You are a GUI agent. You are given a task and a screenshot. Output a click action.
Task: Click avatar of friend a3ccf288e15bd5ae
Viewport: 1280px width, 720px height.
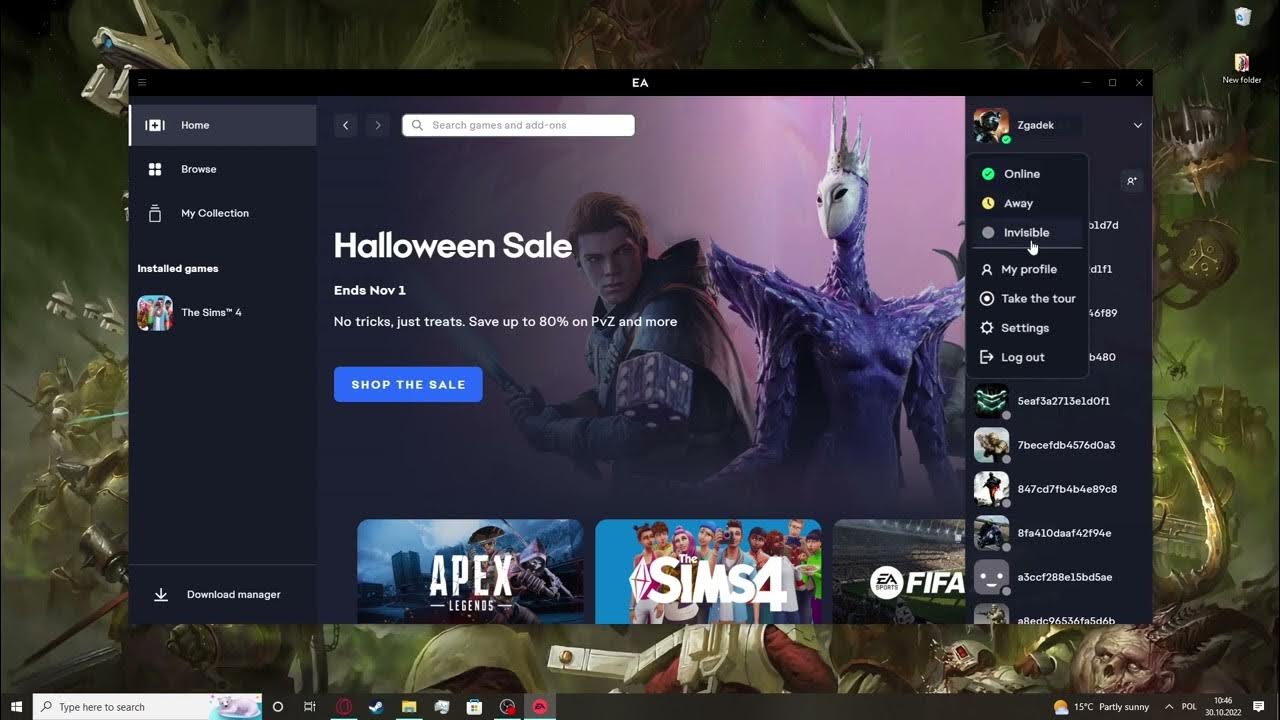tap(991, 577)
